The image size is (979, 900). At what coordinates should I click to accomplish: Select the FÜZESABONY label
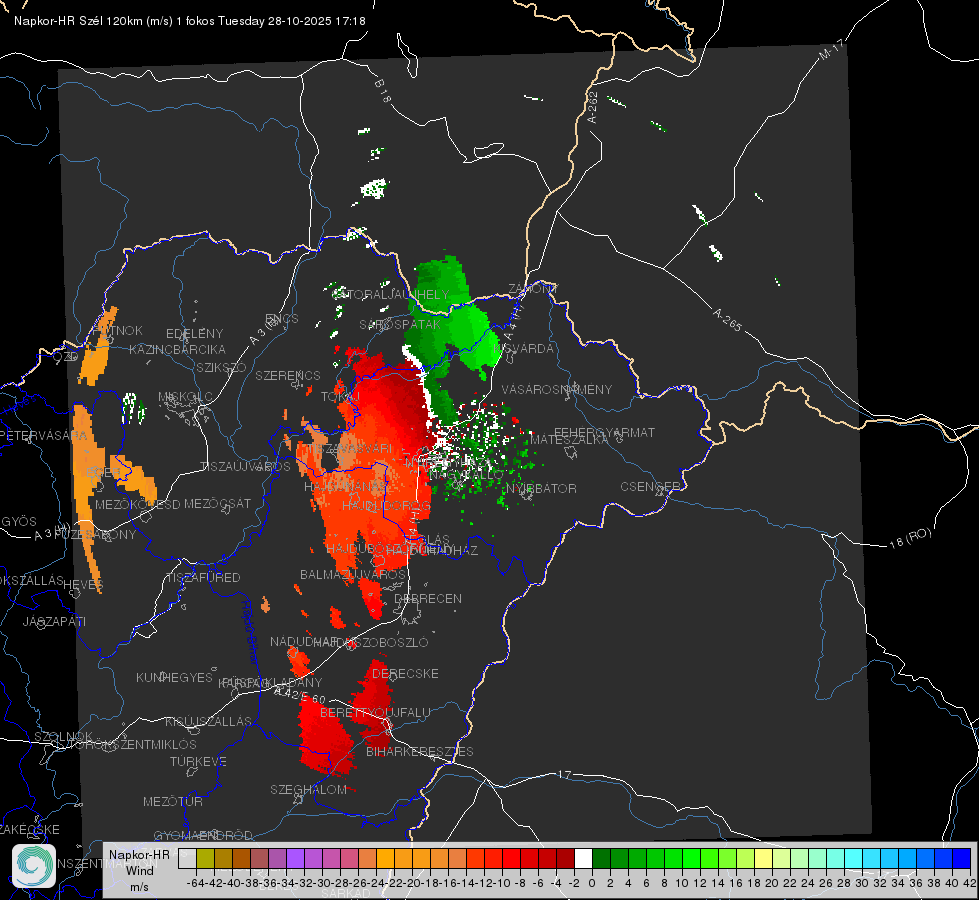[95, 534]
